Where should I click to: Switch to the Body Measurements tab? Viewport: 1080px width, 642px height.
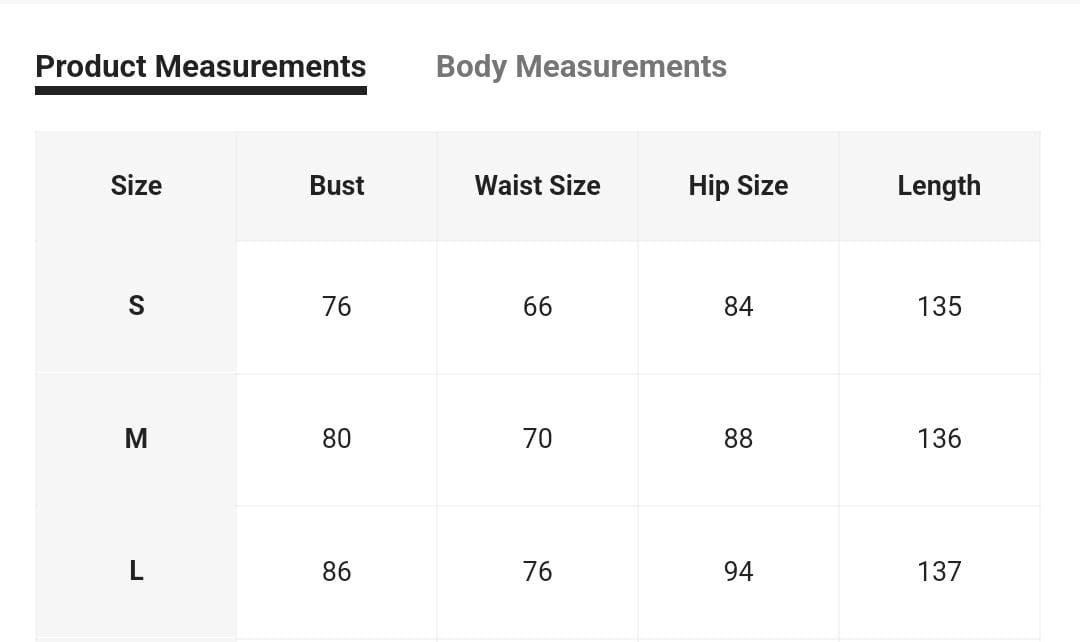(581, 67)
